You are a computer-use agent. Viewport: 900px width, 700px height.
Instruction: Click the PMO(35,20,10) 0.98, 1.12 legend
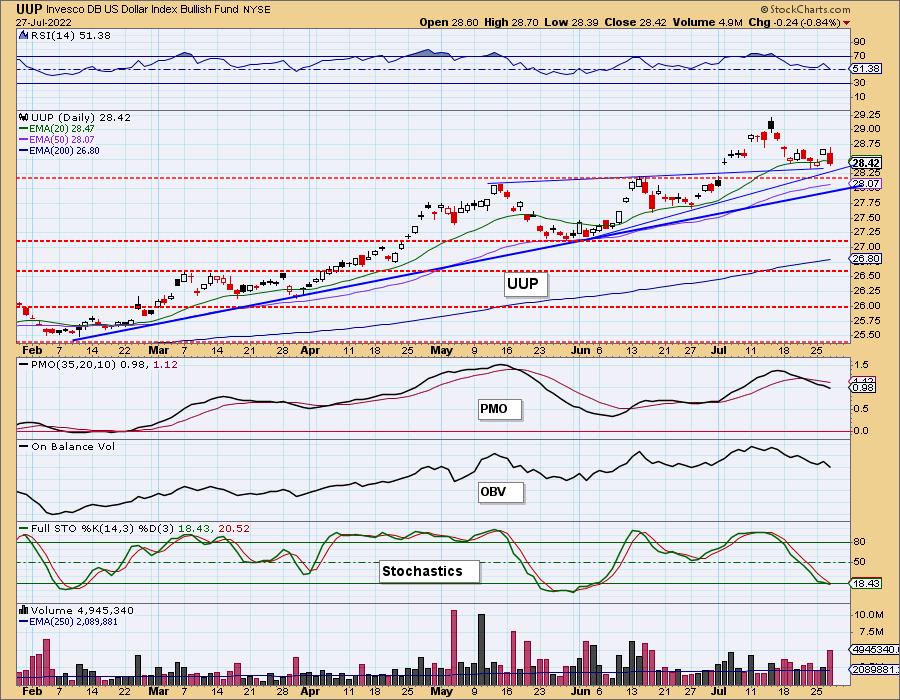[104, 364]
